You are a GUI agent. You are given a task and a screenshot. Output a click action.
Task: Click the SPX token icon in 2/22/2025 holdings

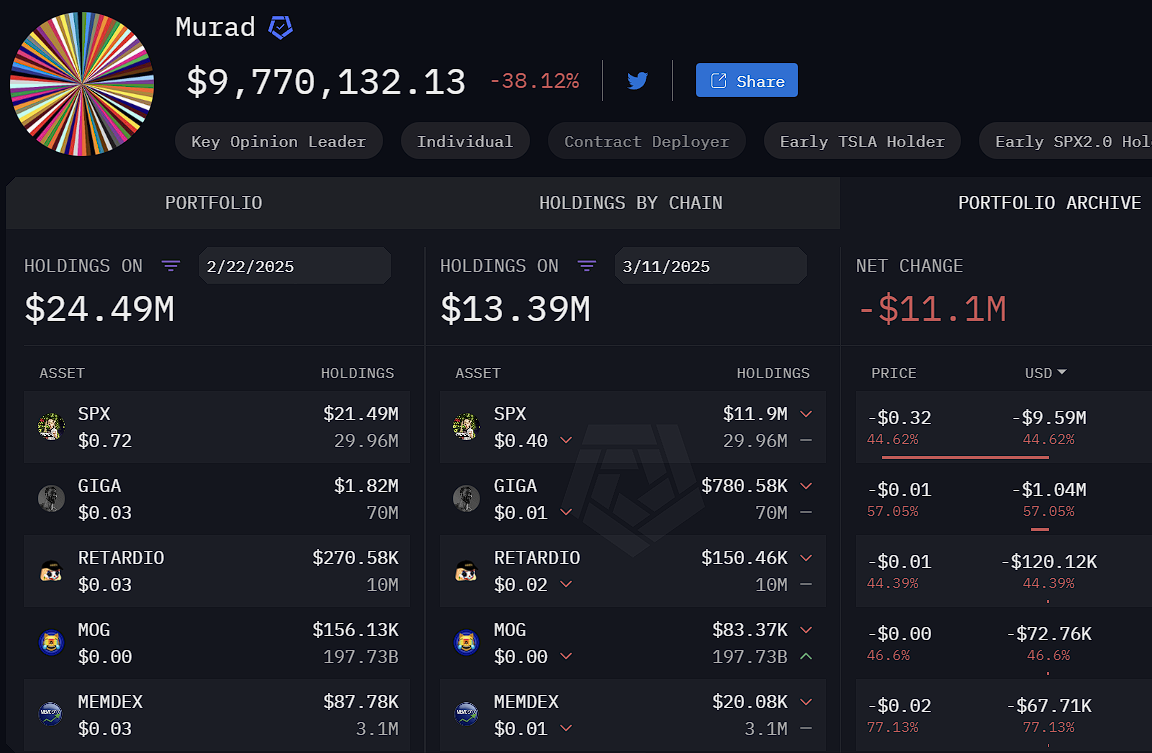51,427
